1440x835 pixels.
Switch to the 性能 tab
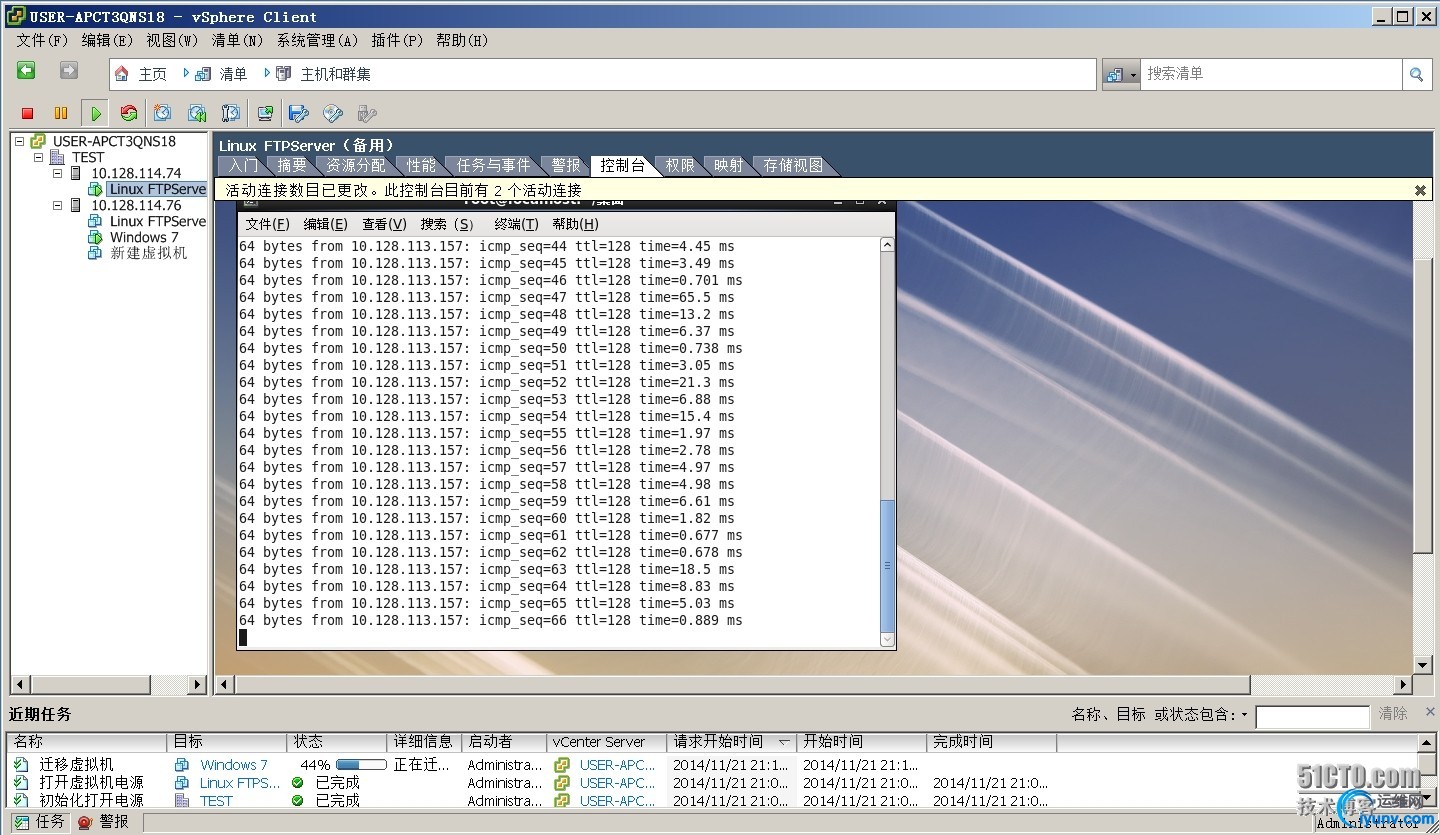421,165
